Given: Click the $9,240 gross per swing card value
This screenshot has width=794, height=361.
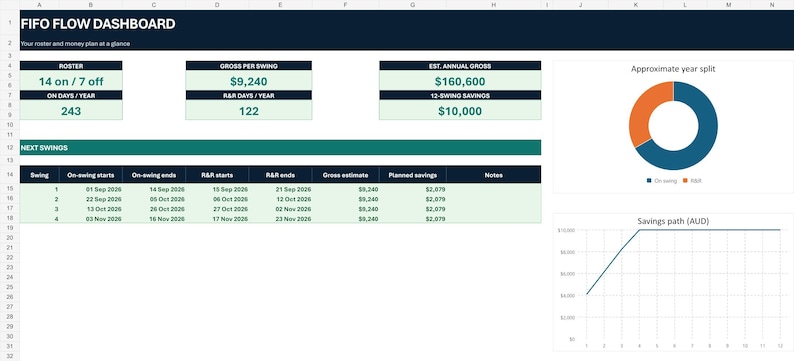Looking at the screenshot, I should point(249,81).
